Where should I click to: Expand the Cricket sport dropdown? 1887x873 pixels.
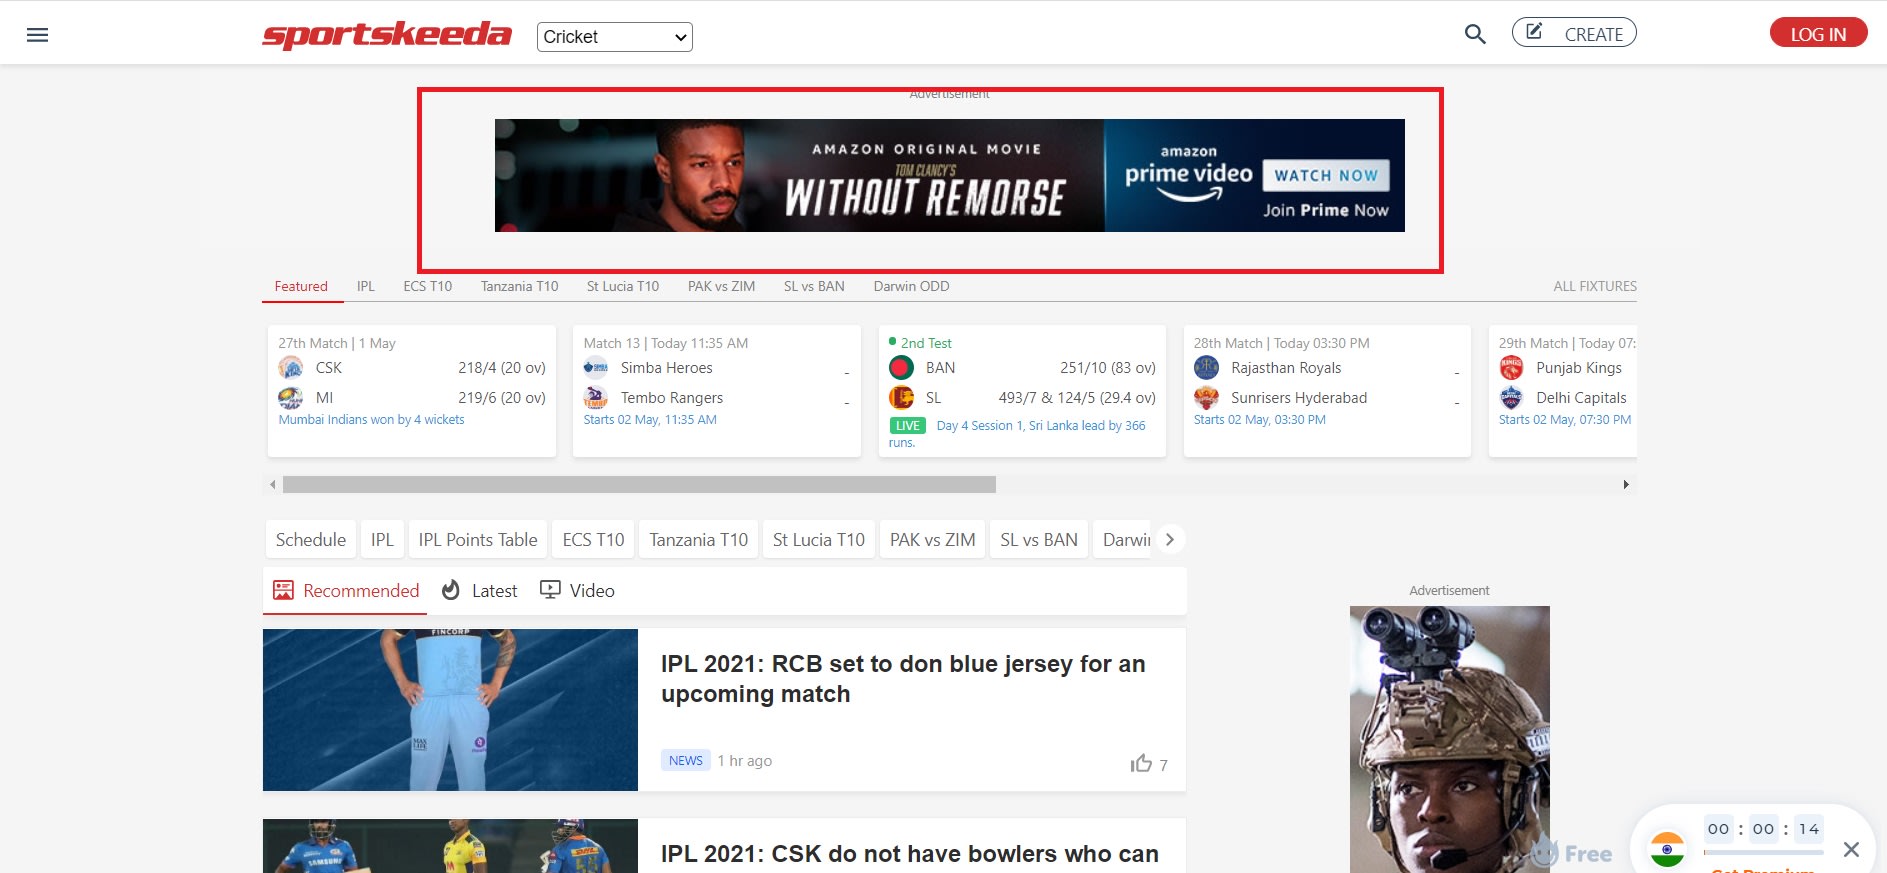[x=615, y=37]
